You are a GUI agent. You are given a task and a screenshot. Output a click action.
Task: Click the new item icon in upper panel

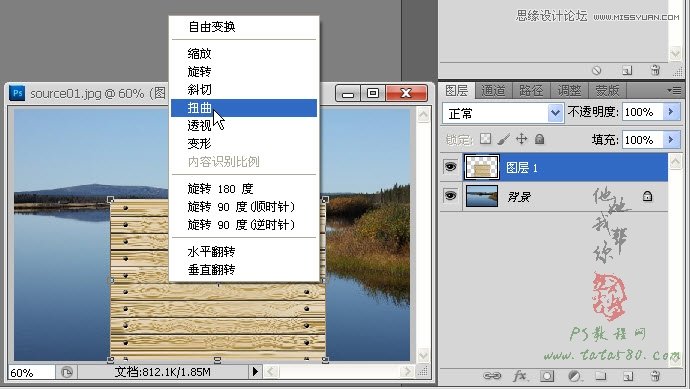point(627,70)
